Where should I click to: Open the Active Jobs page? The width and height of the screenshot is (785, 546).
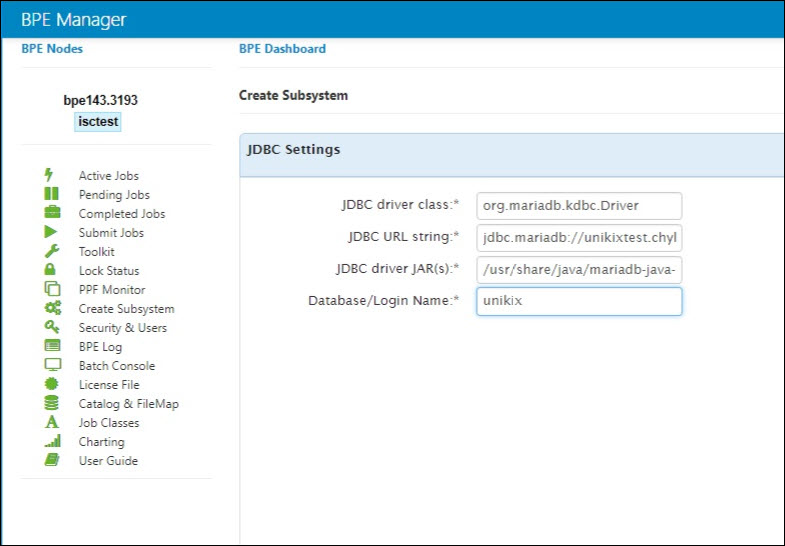pos(109,176)
